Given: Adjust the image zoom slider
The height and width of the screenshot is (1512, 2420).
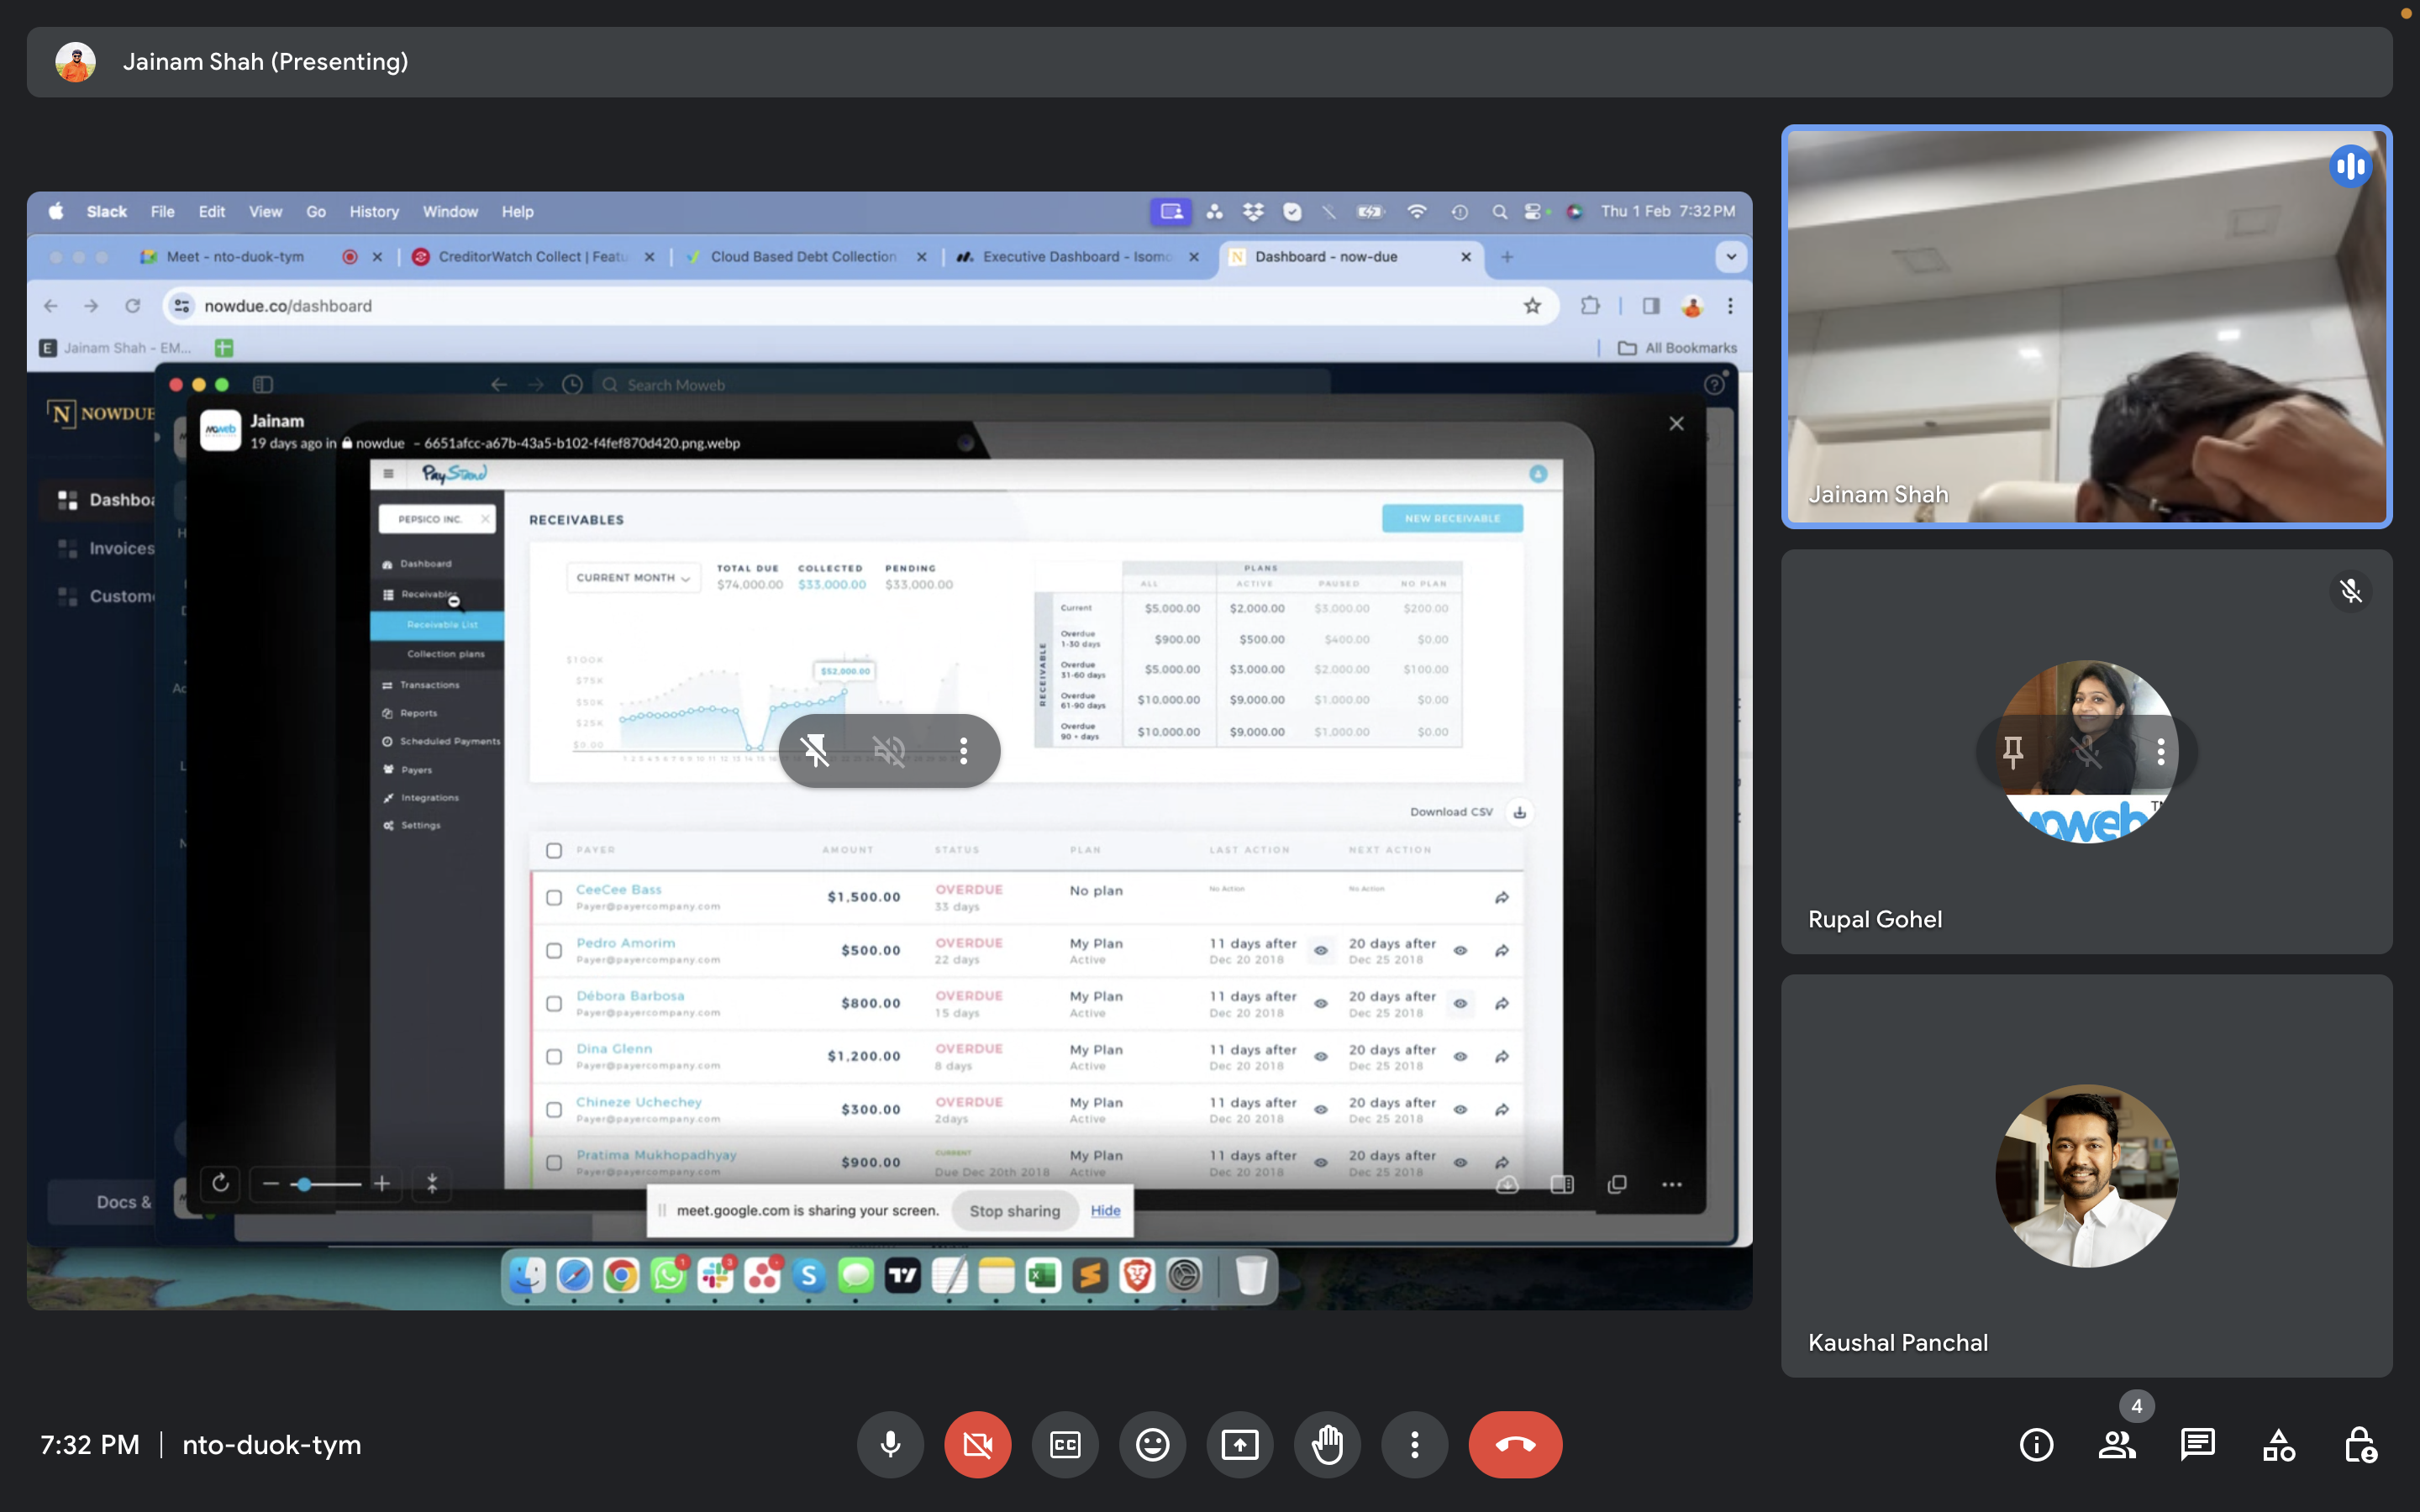Looking at the screenshot, I should pyautogui.click(x=328, y=1184).
